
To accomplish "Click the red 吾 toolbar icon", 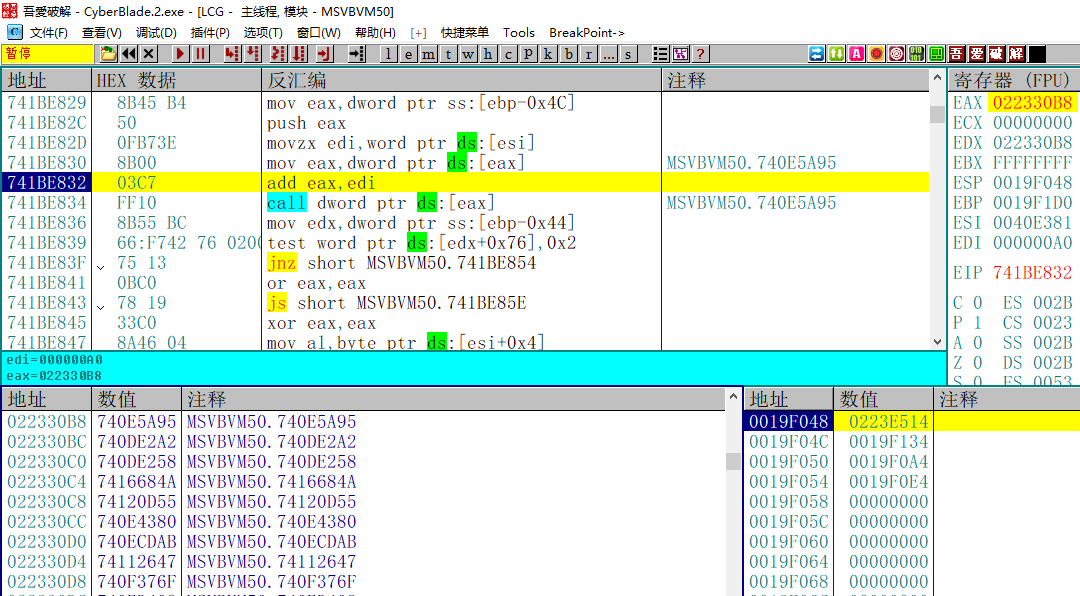I will (x=956, y=54).
